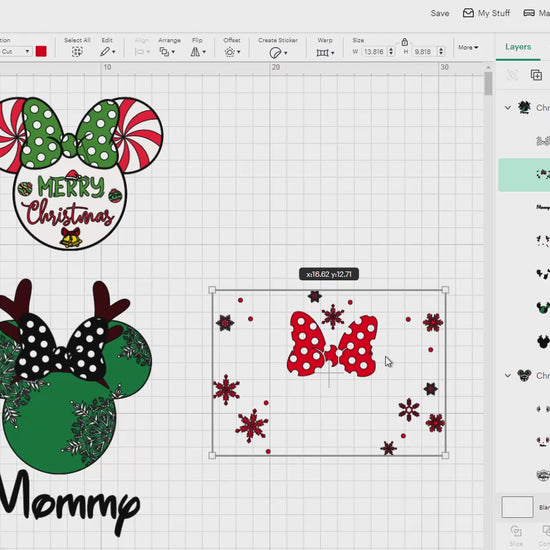Open the Operation Cut dropdown
This screenshot has width=550, height=550.
tap(15, 52)
